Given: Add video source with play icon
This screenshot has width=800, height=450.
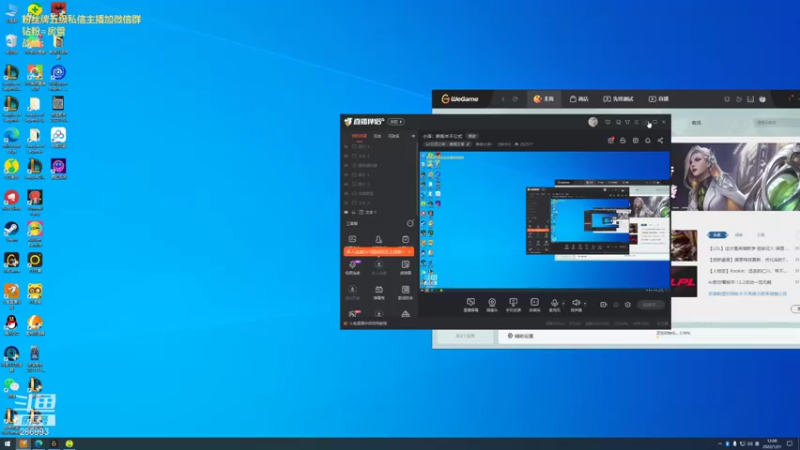Looking at the screenshot, I should 534,305.
